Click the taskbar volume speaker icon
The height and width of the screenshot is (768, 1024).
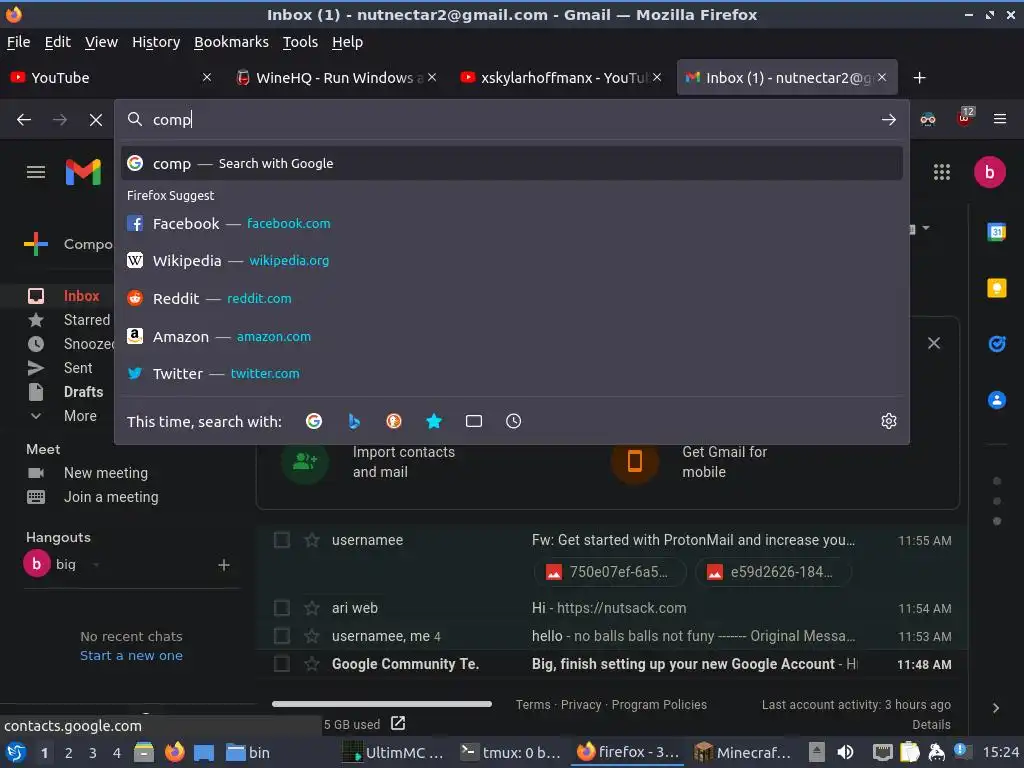click(845, 752)
